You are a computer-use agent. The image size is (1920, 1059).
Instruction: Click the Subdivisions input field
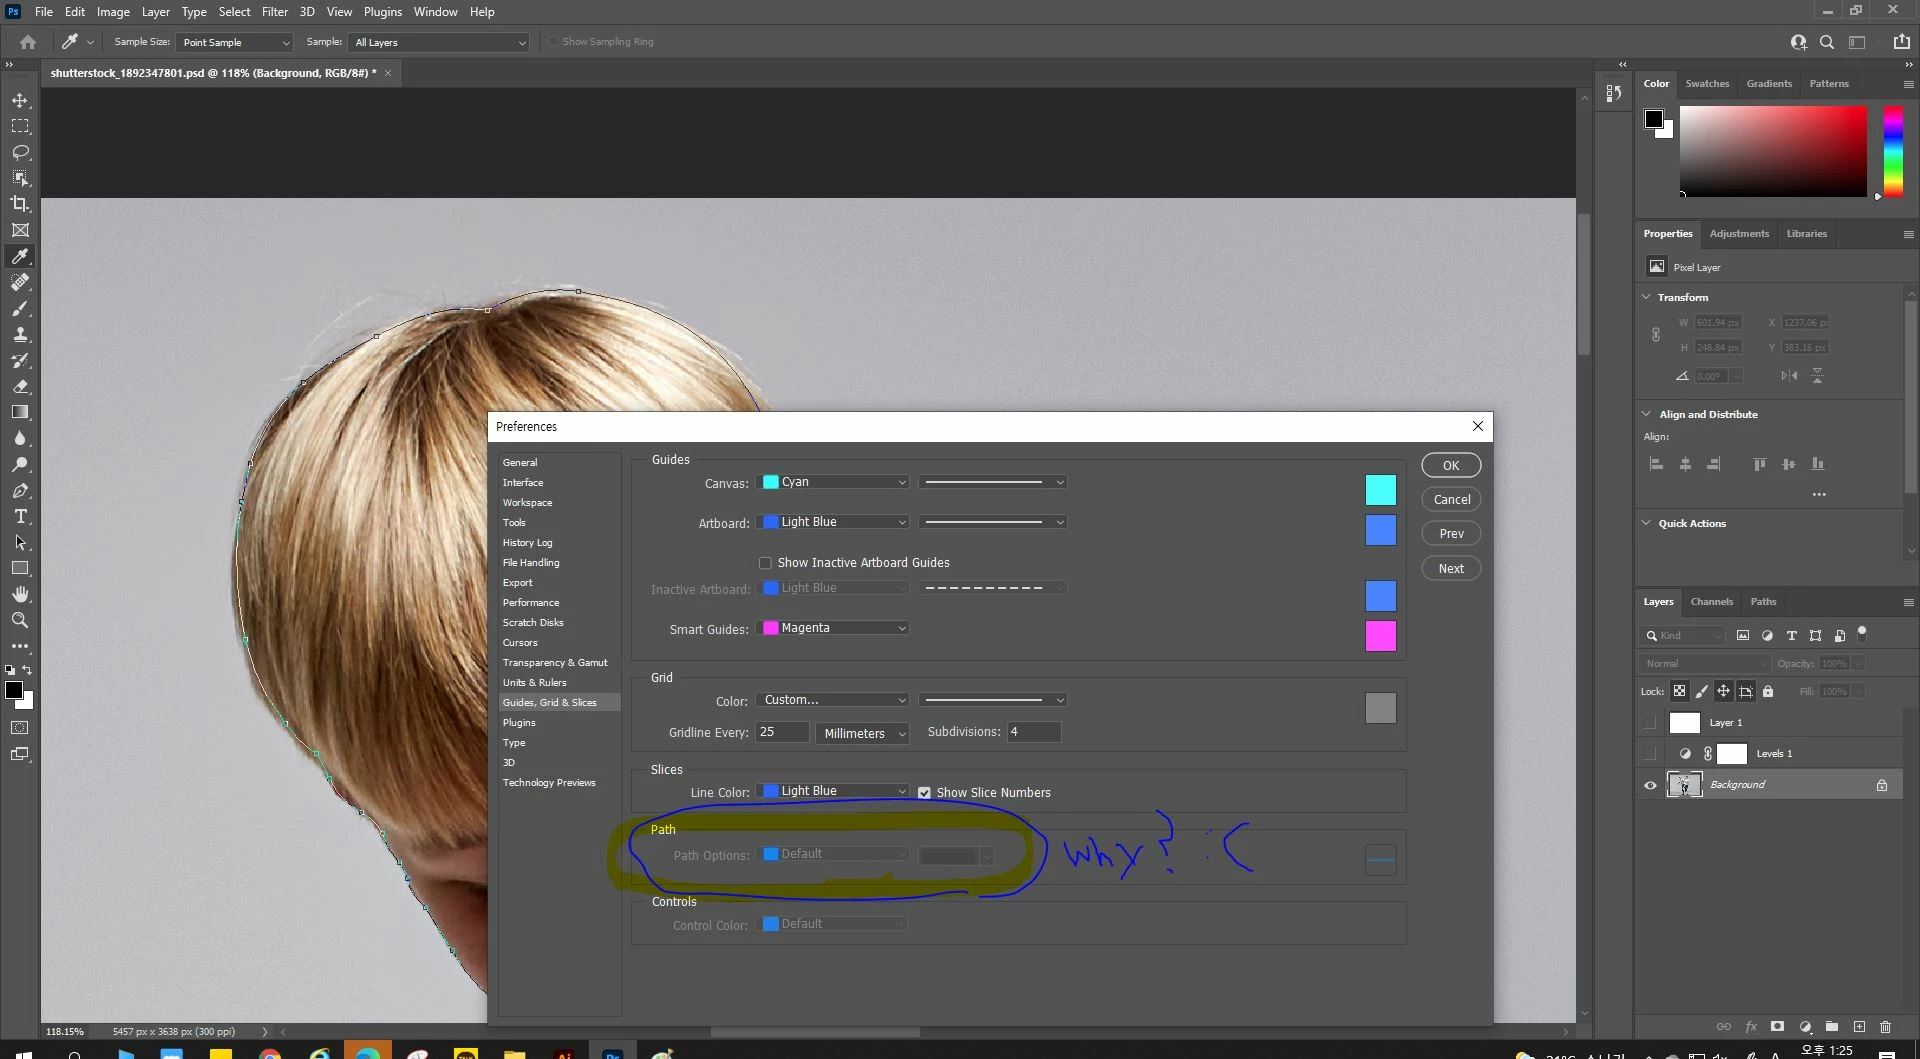pyautogui.click(x=1034, y=732)
